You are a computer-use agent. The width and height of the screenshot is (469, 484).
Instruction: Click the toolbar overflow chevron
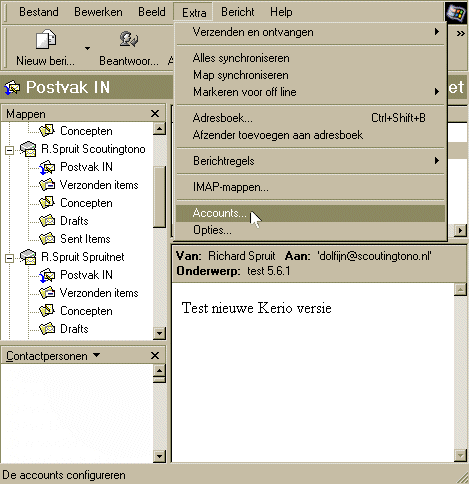coord(460,33)
